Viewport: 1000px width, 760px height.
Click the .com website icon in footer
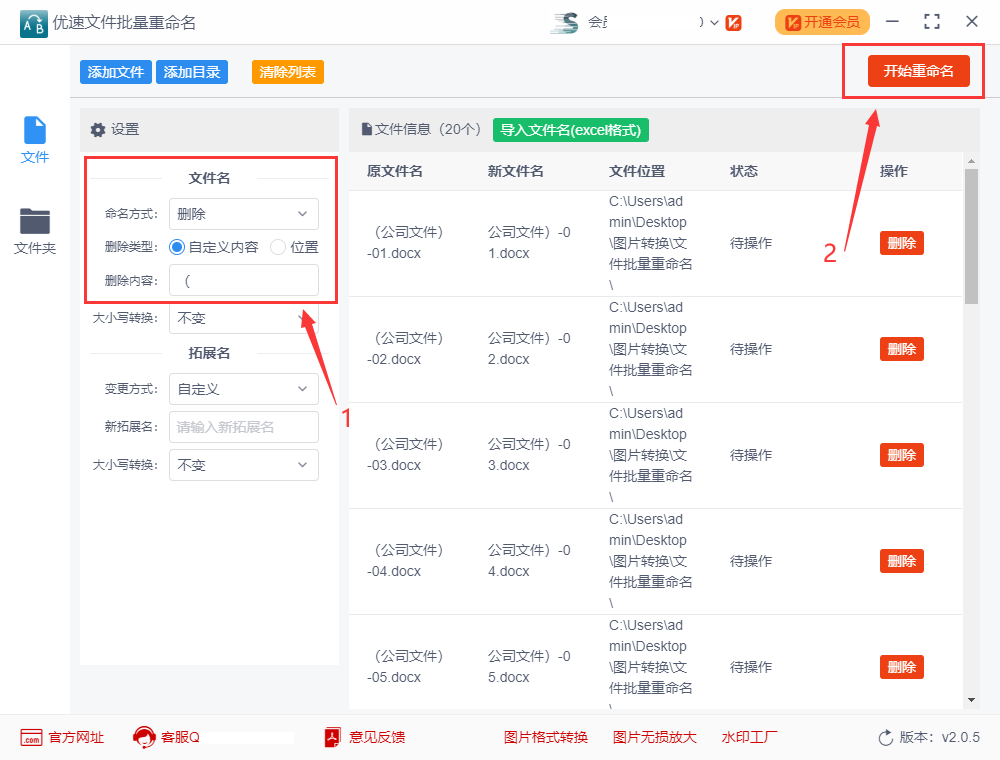[x=31, y=738]
